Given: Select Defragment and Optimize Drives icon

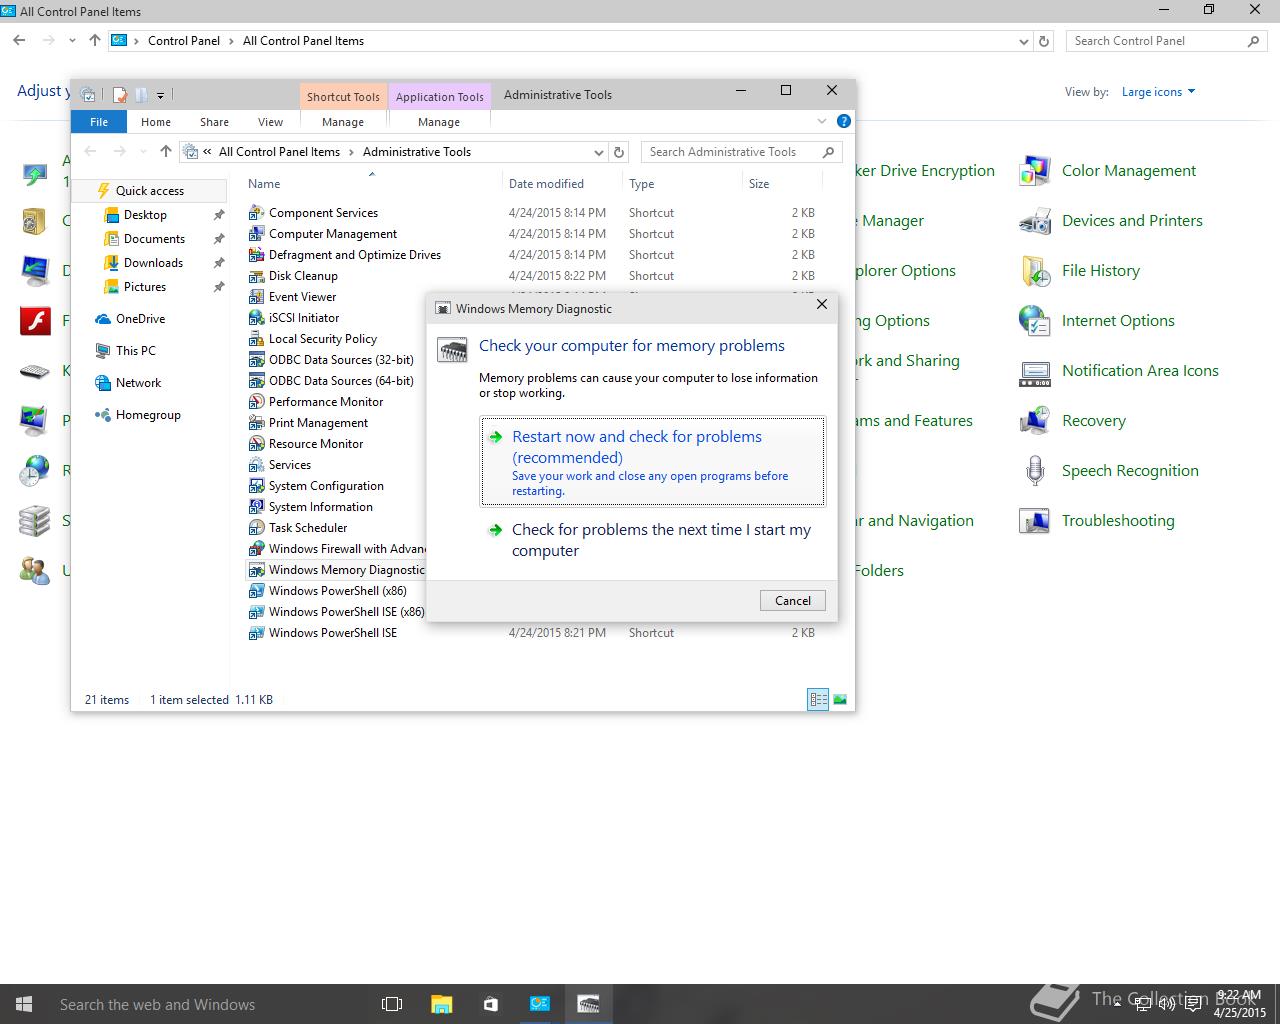Looking at the screenshot, I should [x=256, y=255].
